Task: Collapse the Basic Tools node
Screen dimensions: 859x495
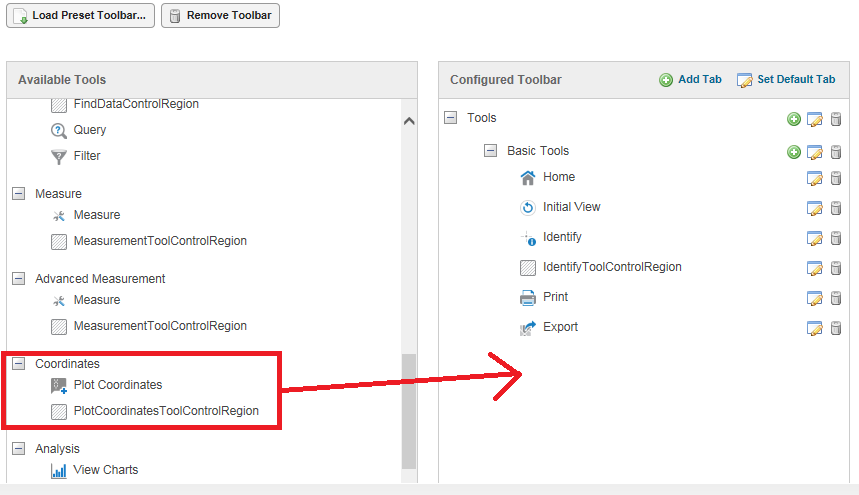Action: (490, 150)
